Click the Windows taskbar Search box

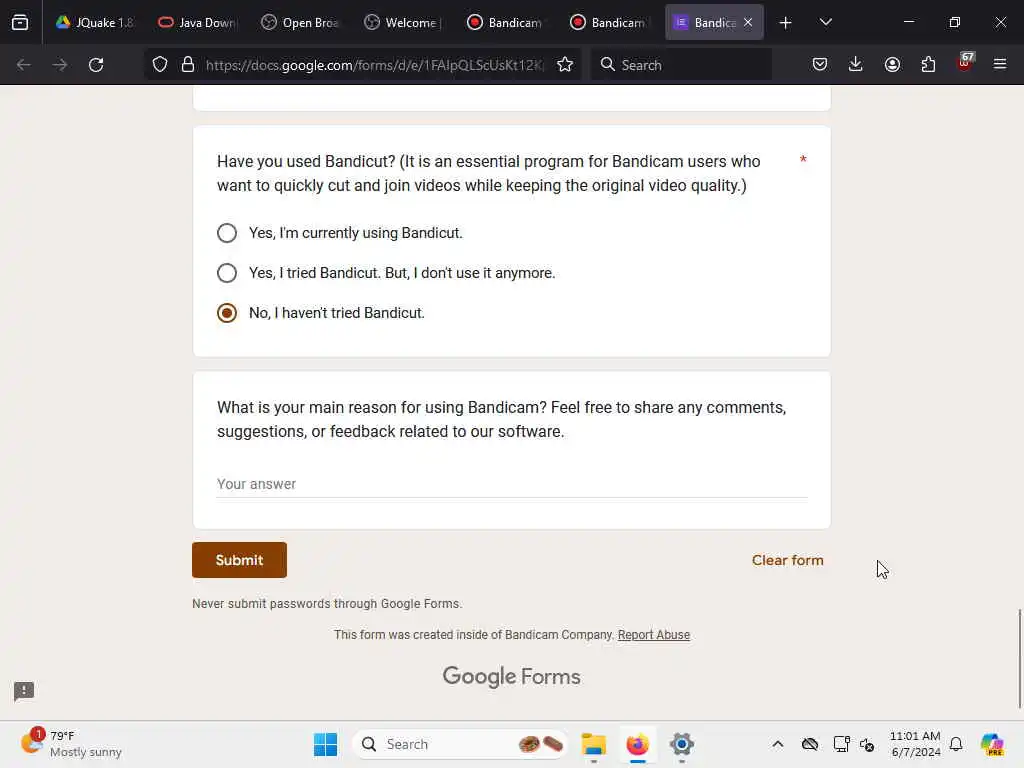(460, 744)
